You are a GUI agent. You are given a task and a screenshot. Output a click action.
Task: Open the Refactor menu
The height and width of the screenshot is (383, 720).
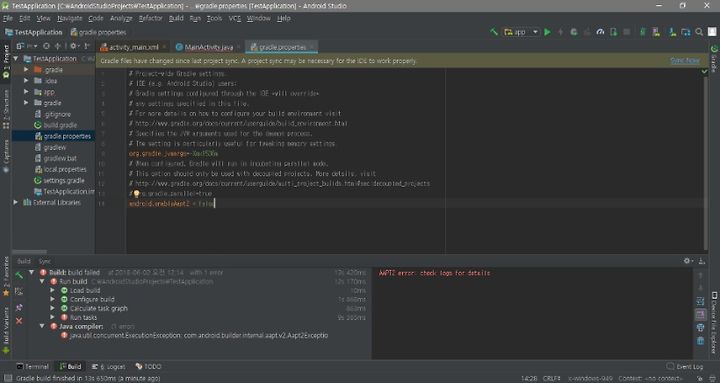tap(151, 18)
